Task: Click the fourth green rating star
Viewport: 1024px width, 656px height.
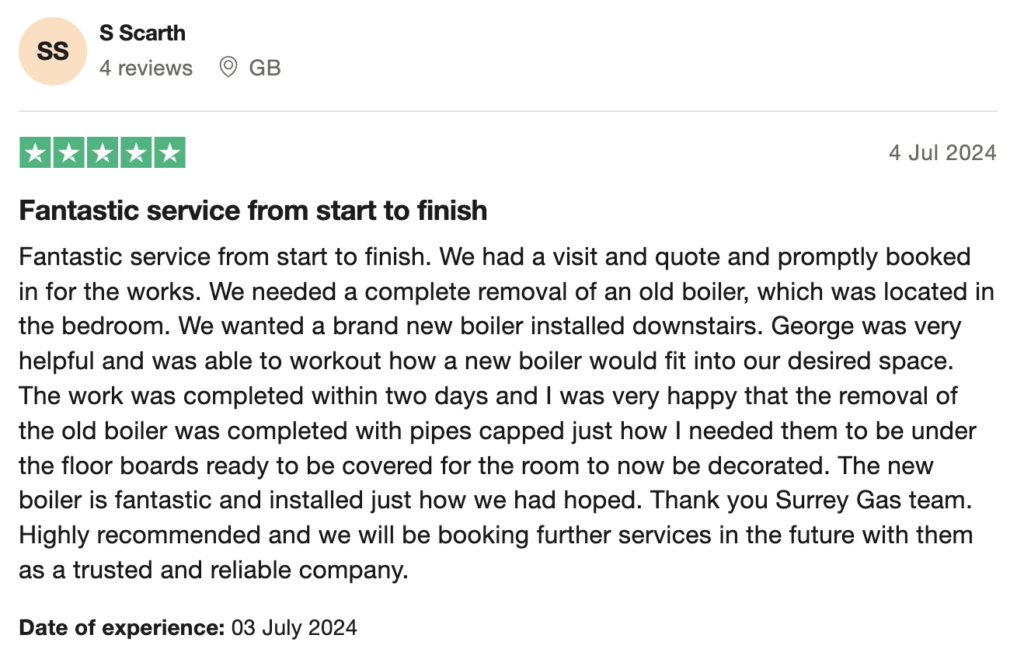Action: (x=136, y=153)
